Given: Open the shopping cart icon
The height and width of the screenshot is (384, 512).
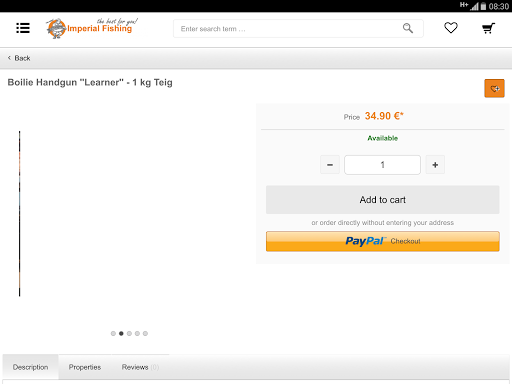Looking at the screenshot, I should tap(488, 28).
